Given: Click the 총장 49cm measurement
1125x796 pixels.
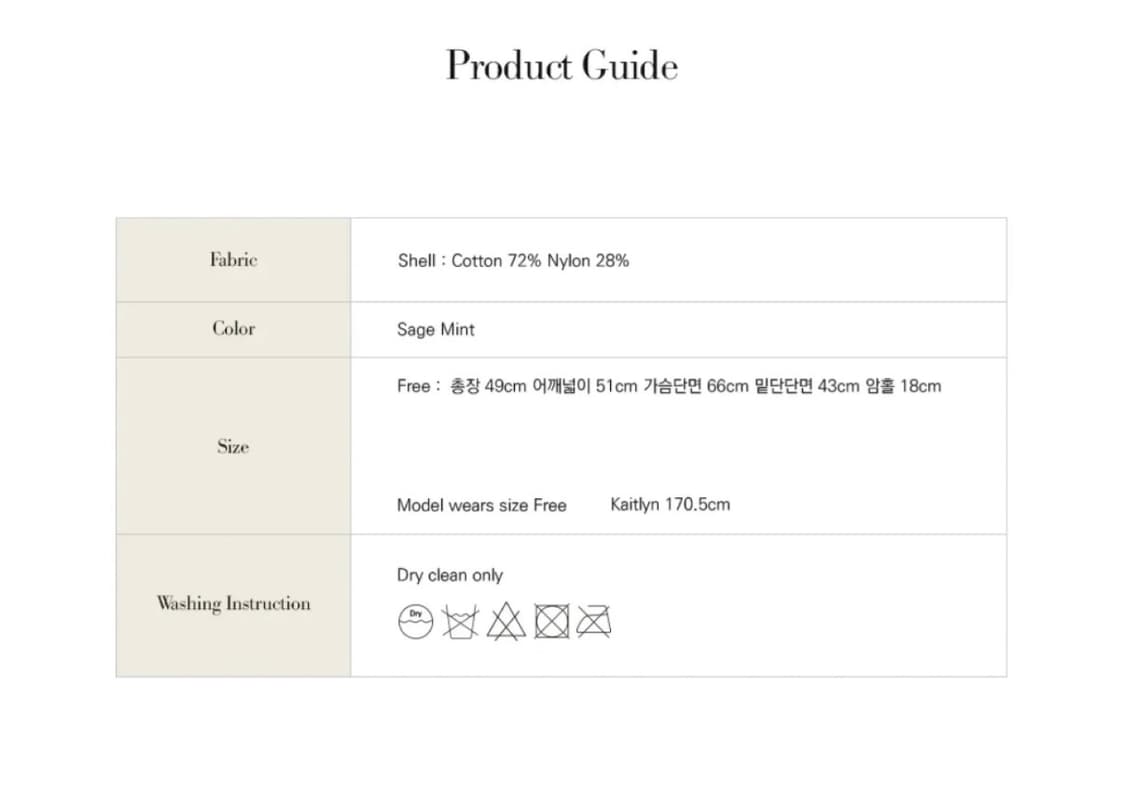Looking at the screenshot, I should pyautogui.click(x=488, y=386).
